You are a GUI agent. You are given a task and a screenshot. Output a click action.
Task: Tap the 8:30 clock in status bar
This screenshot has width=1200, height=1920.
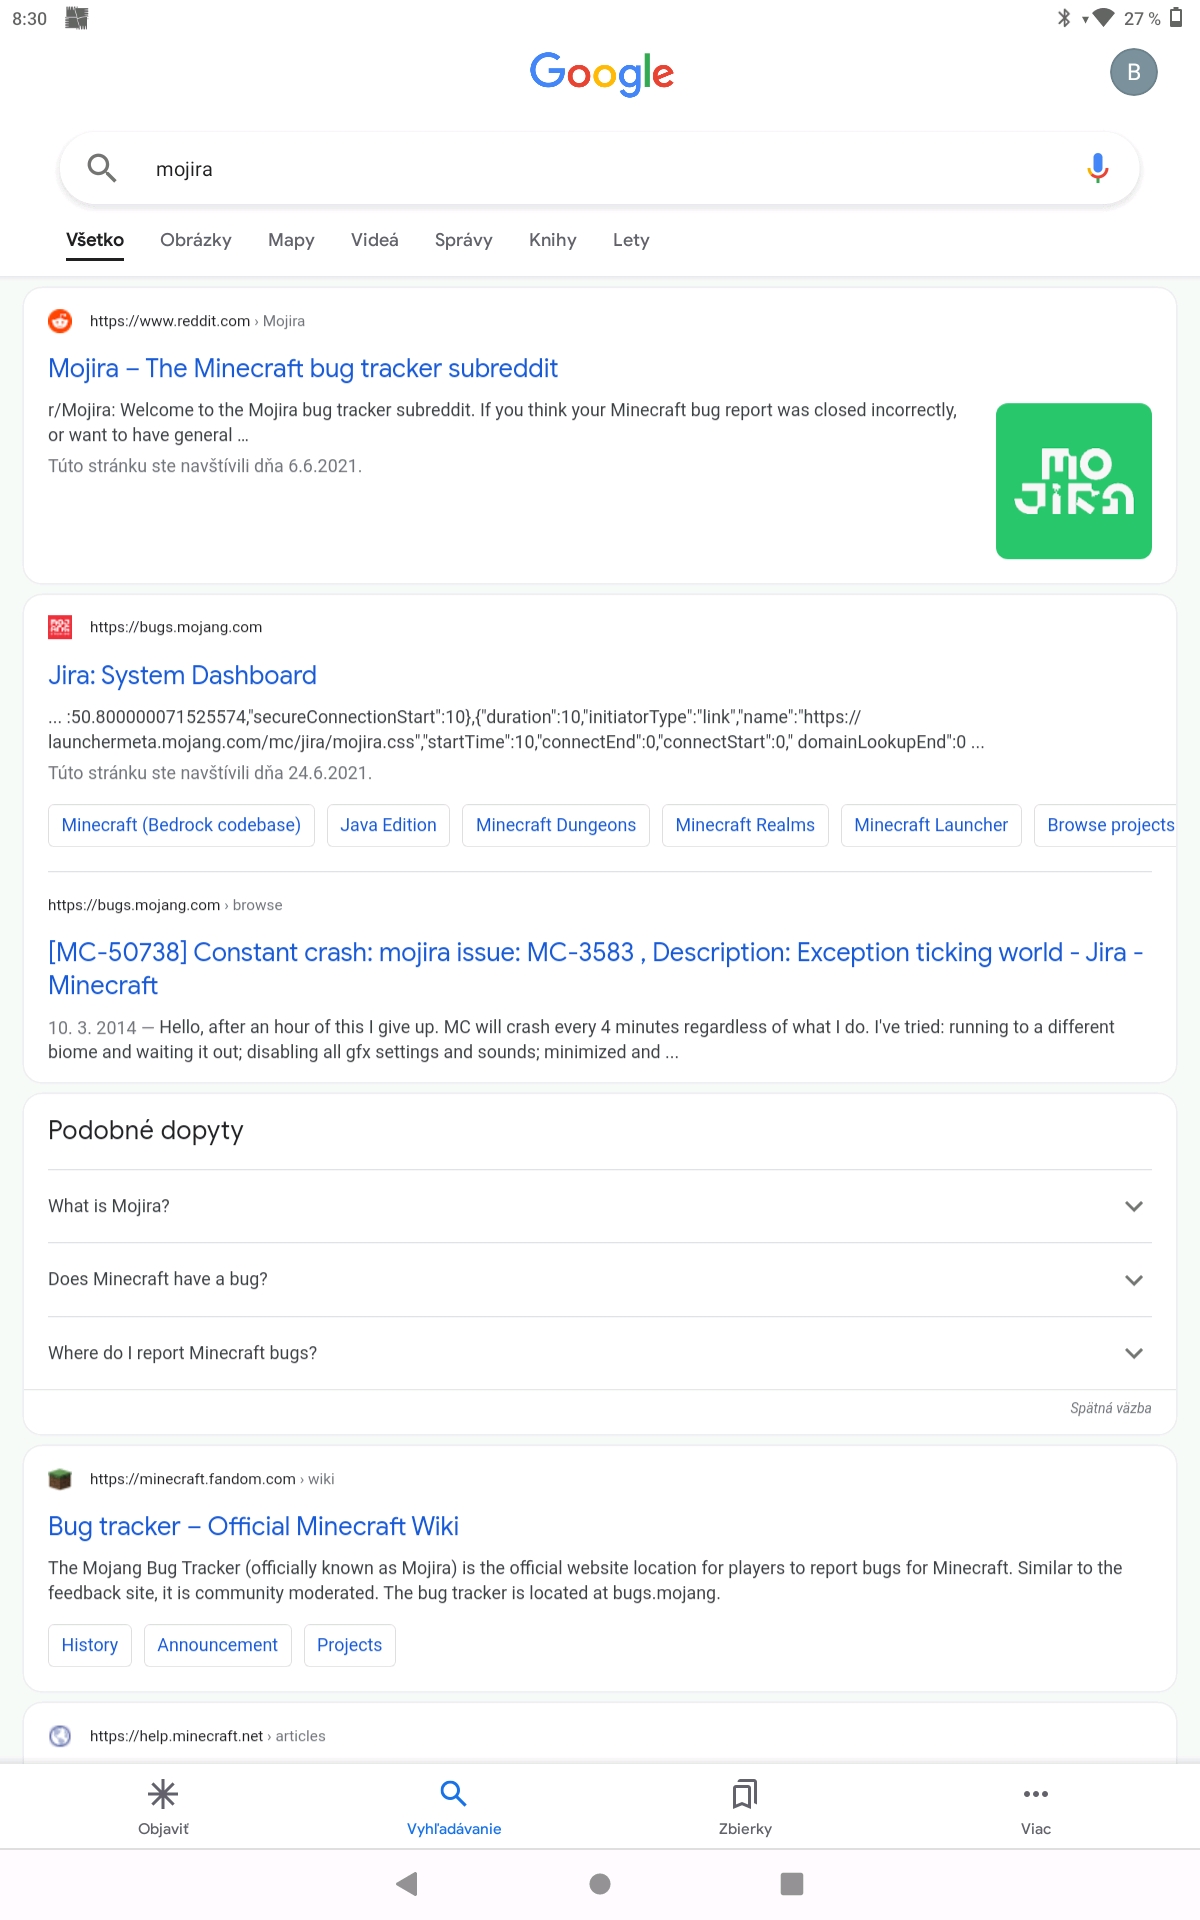[x=29, y=19]
